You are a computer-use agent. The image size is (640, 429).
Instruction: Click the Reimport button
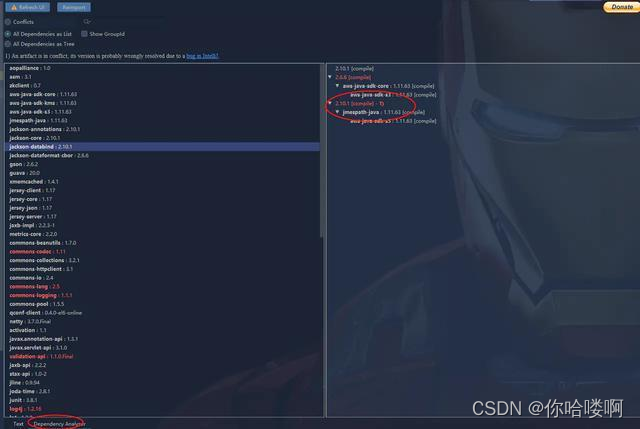(74, 7)
